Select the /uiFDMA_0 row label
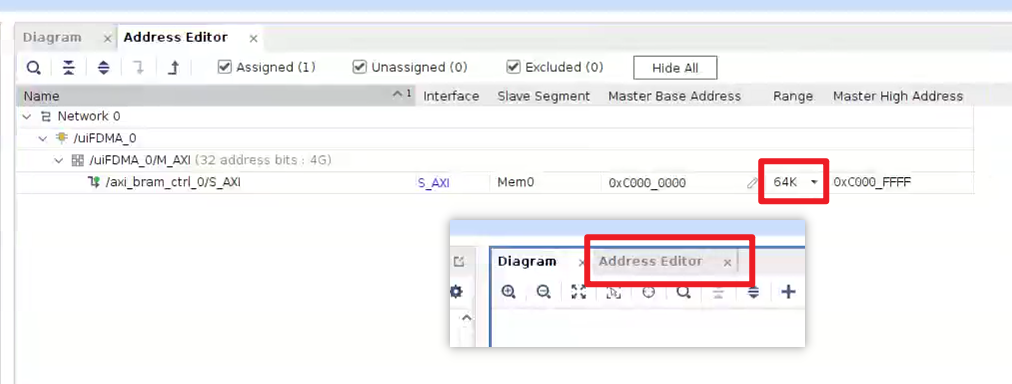 point(104,138)
